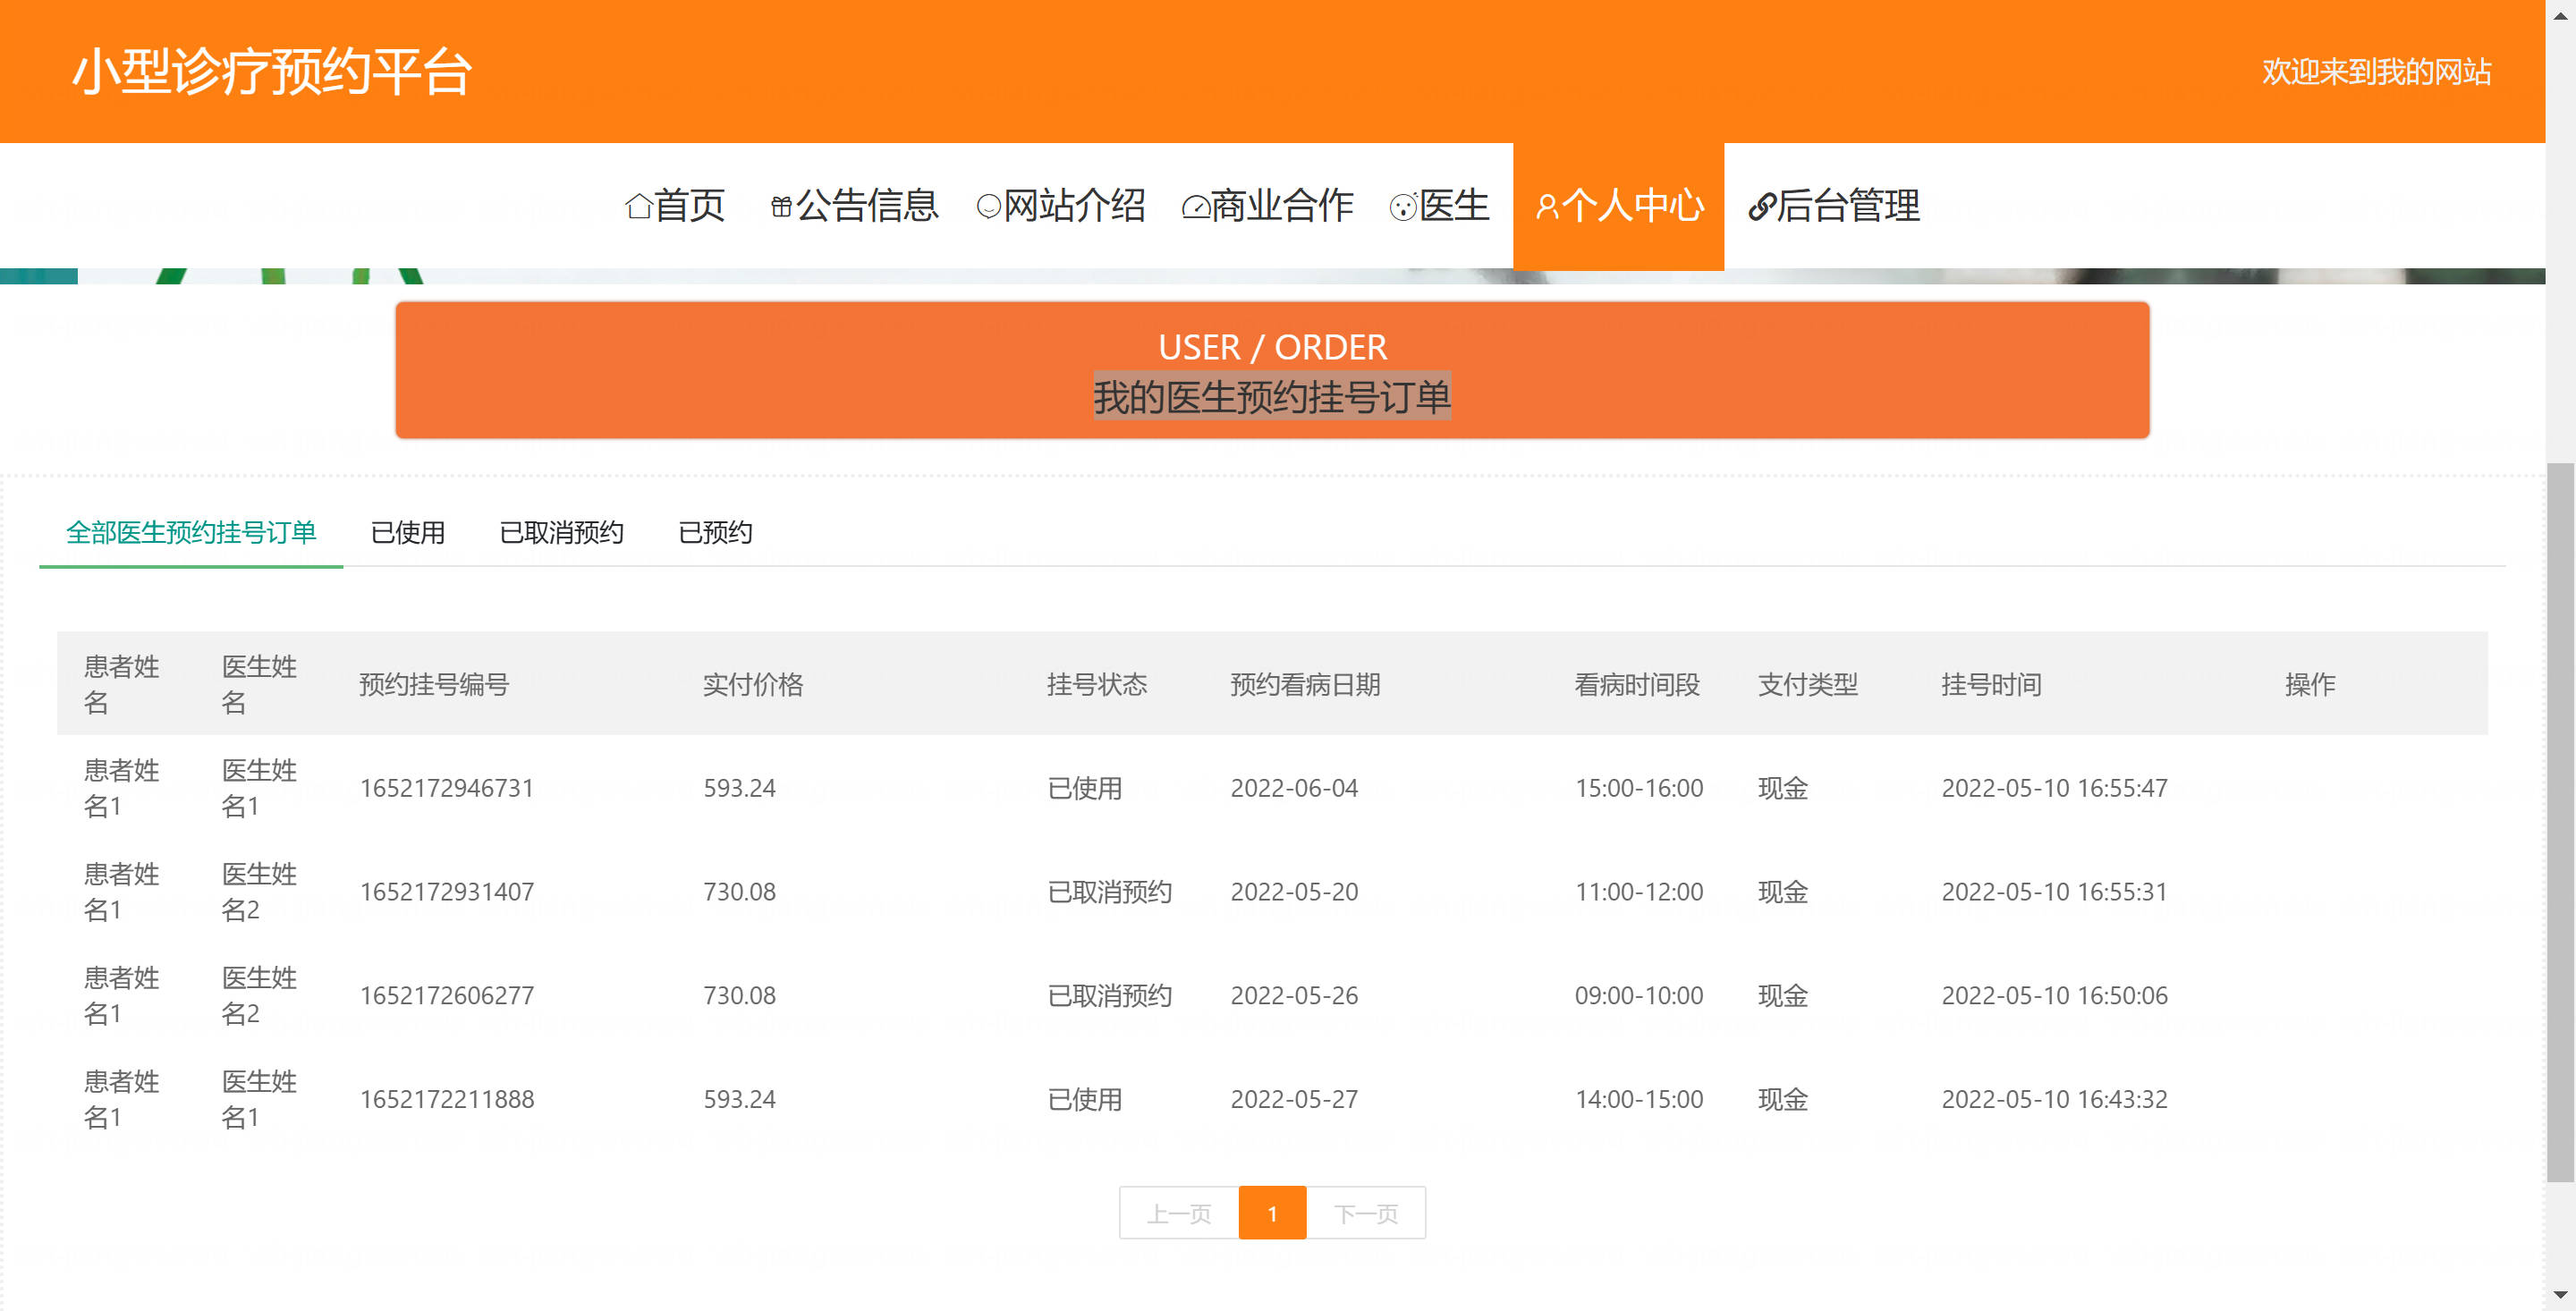Click the 操作 column header

[x=2310, y=685]
